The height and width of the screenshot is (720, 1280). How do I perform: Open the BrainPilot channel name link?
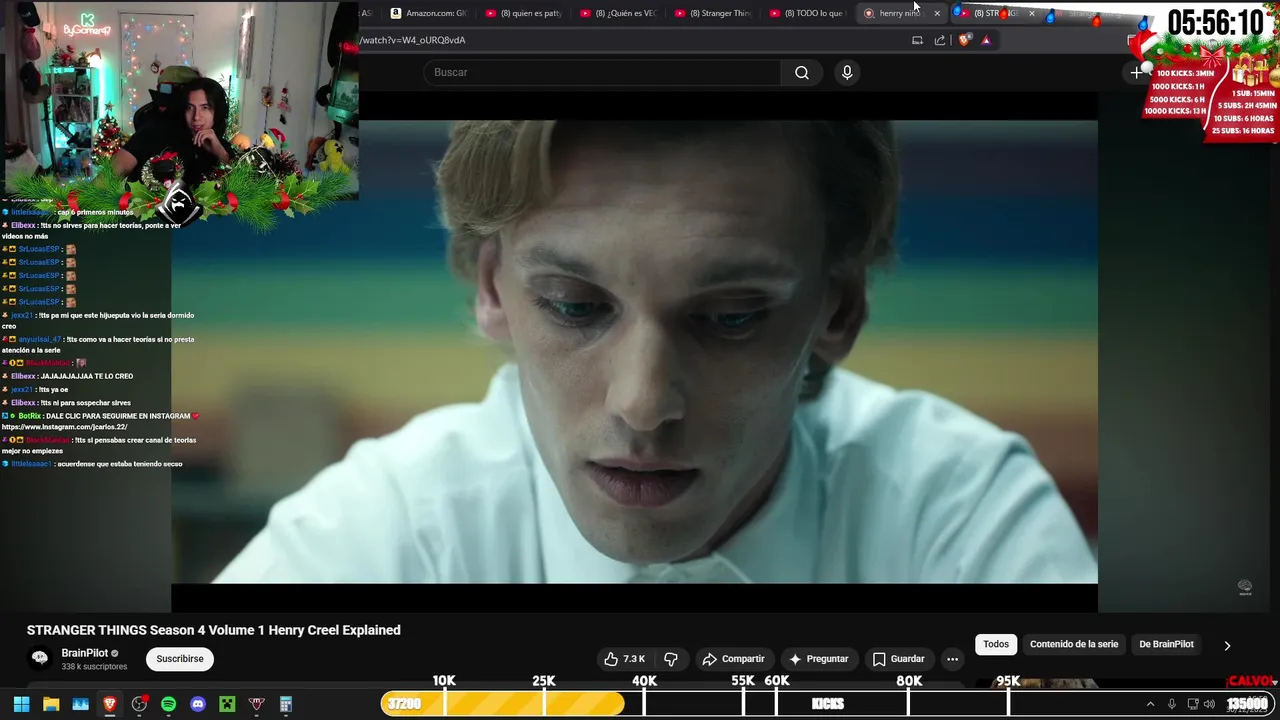click(85, 653)
